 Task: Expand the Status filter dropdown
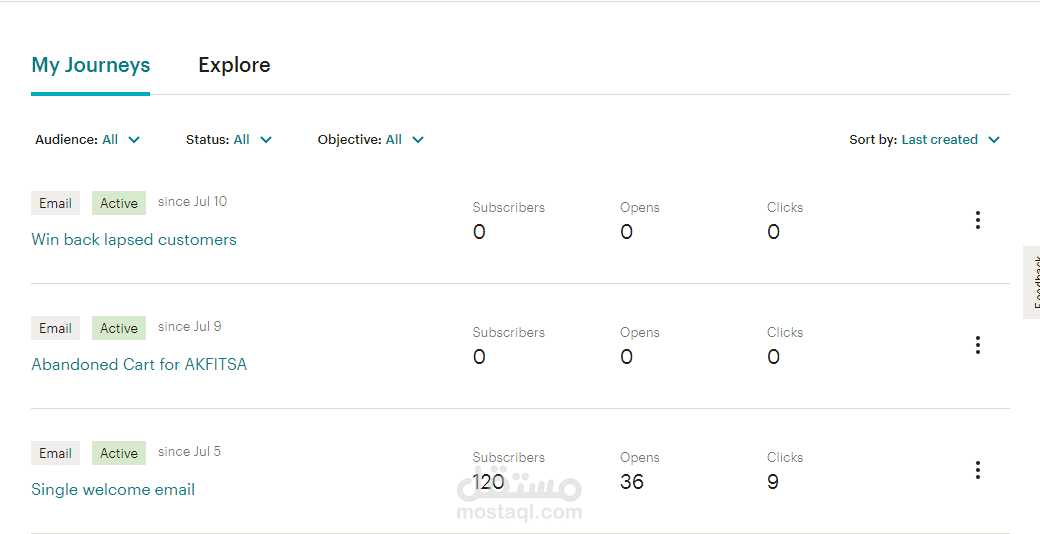click(229, 140)
